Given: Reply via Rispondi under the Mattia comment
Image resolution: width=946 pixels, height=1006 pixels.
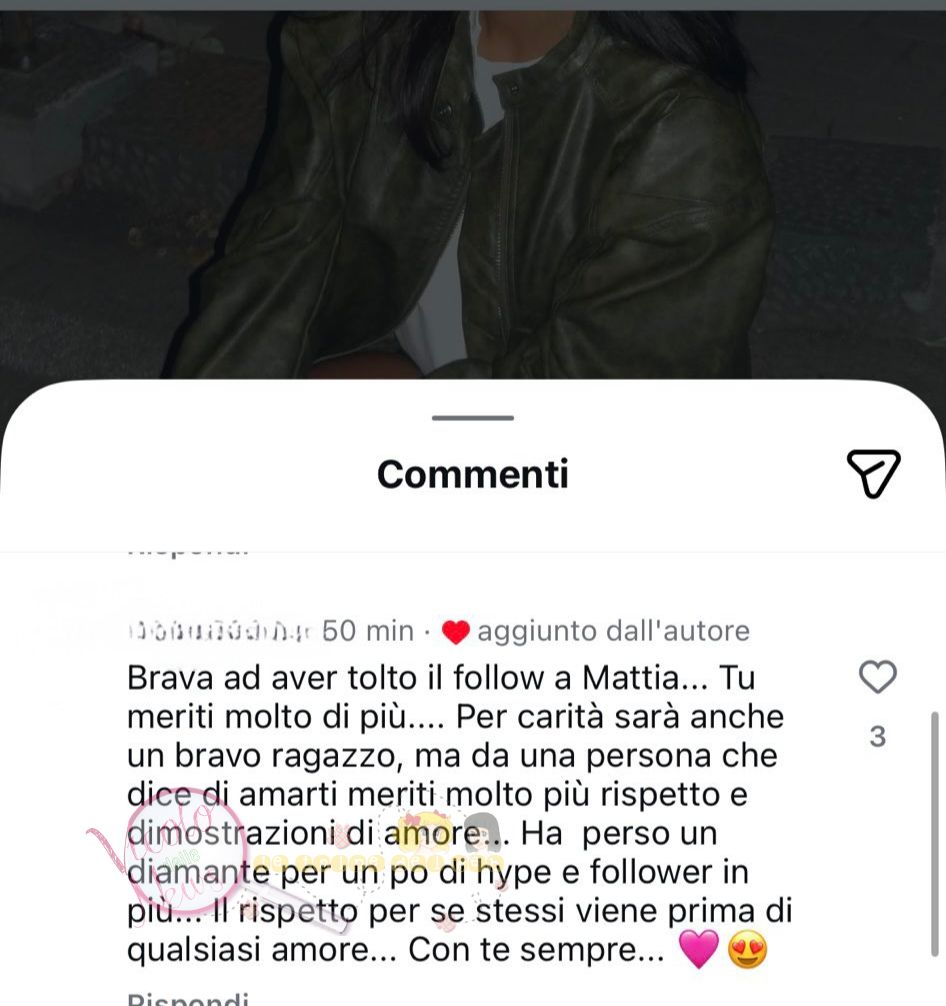Looking at the screenshot, I should coord(188,999).
